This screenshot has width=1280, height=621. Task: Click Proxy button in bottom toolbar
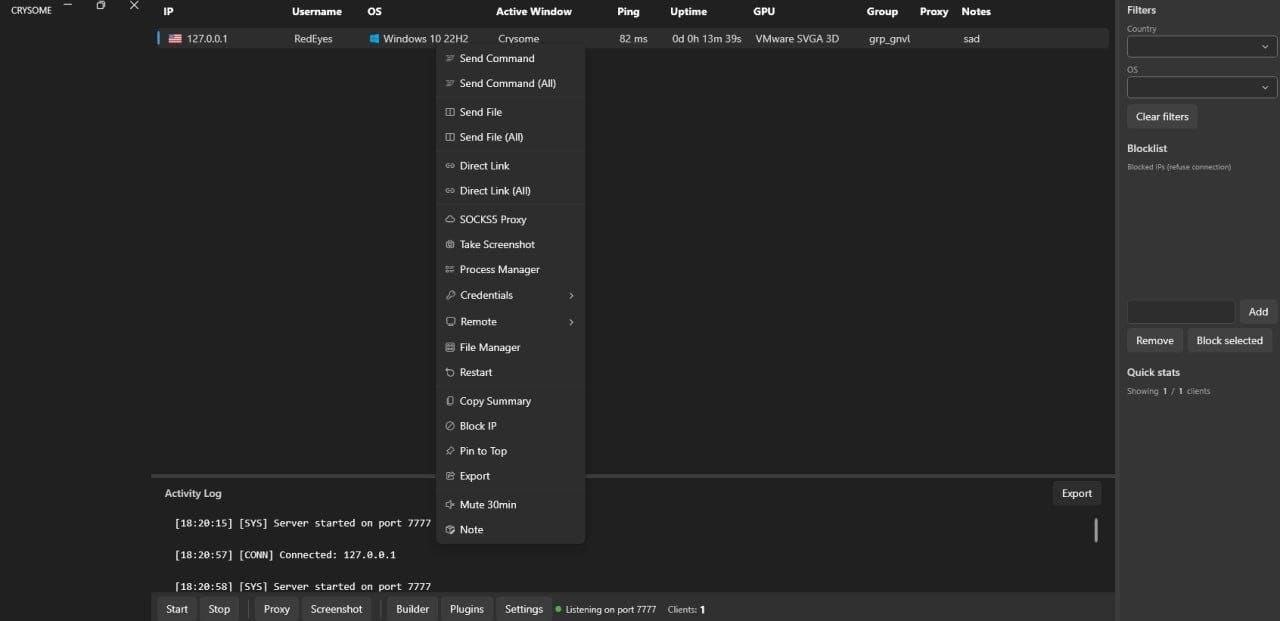(x=277, y=609)
